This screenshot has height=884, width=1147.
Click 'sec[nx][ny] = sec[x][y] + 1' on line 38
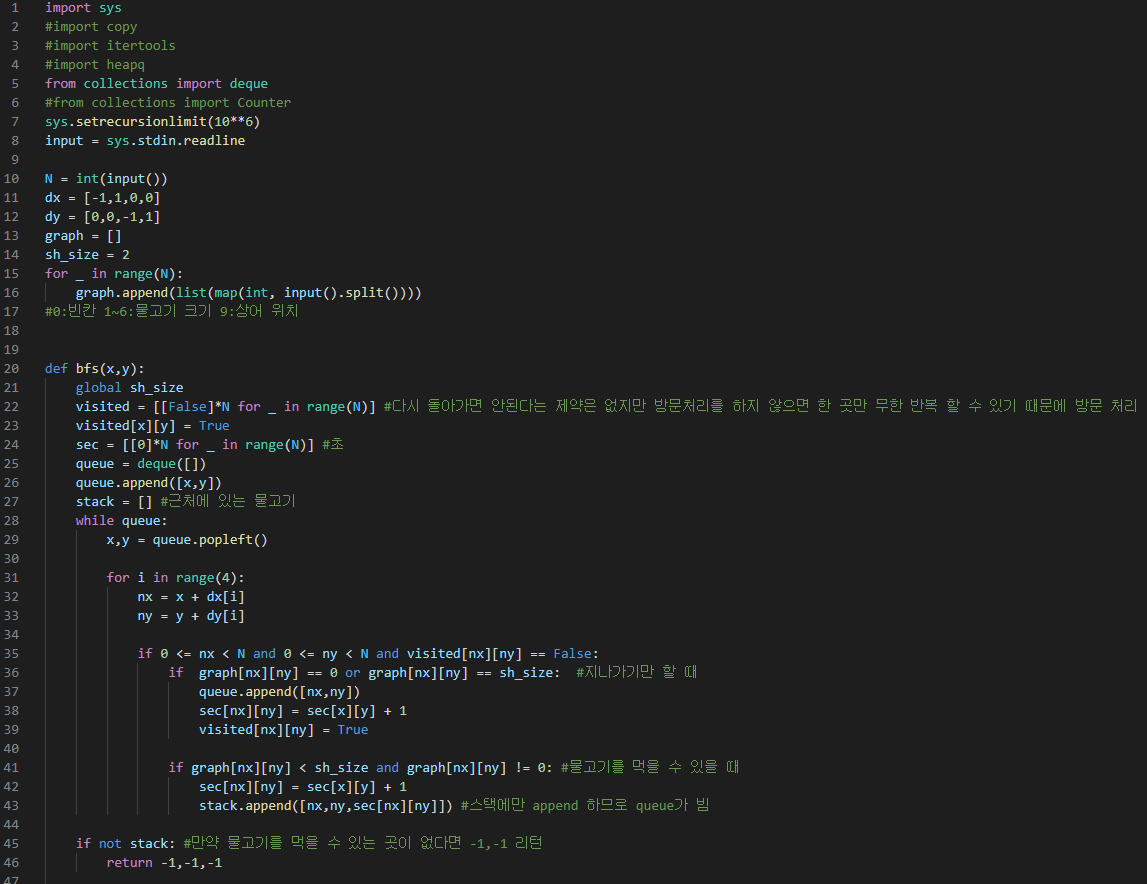(x=303, y=711)
